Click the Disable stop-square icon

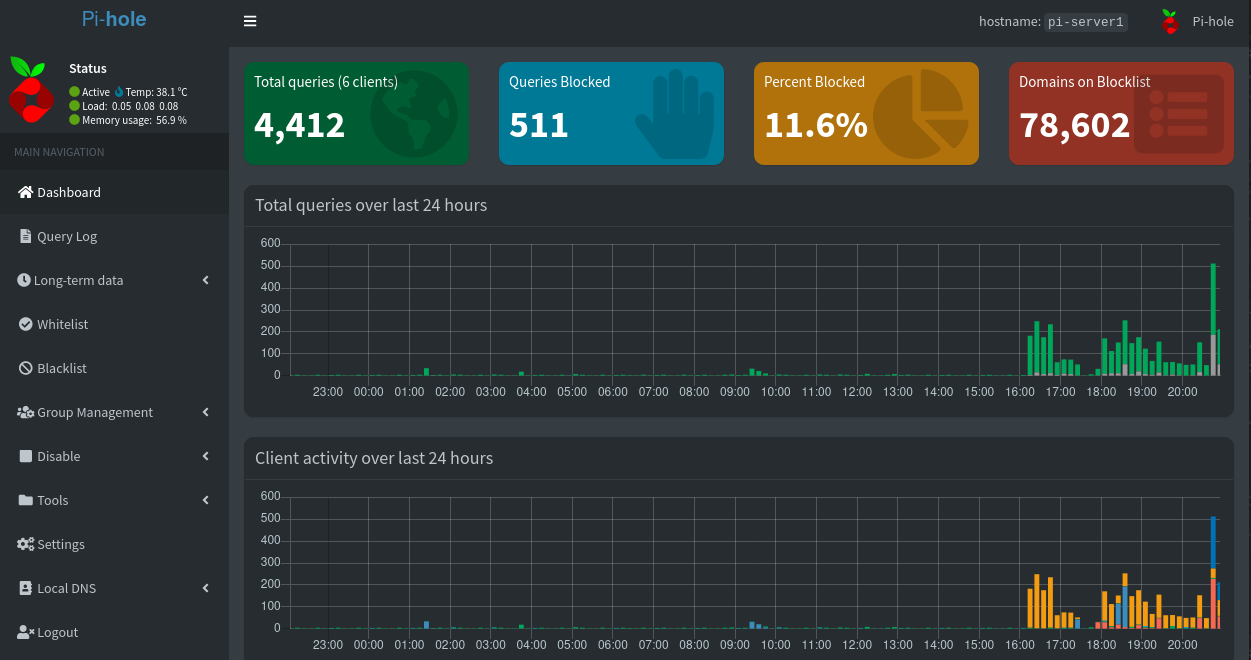coord(27,456)
